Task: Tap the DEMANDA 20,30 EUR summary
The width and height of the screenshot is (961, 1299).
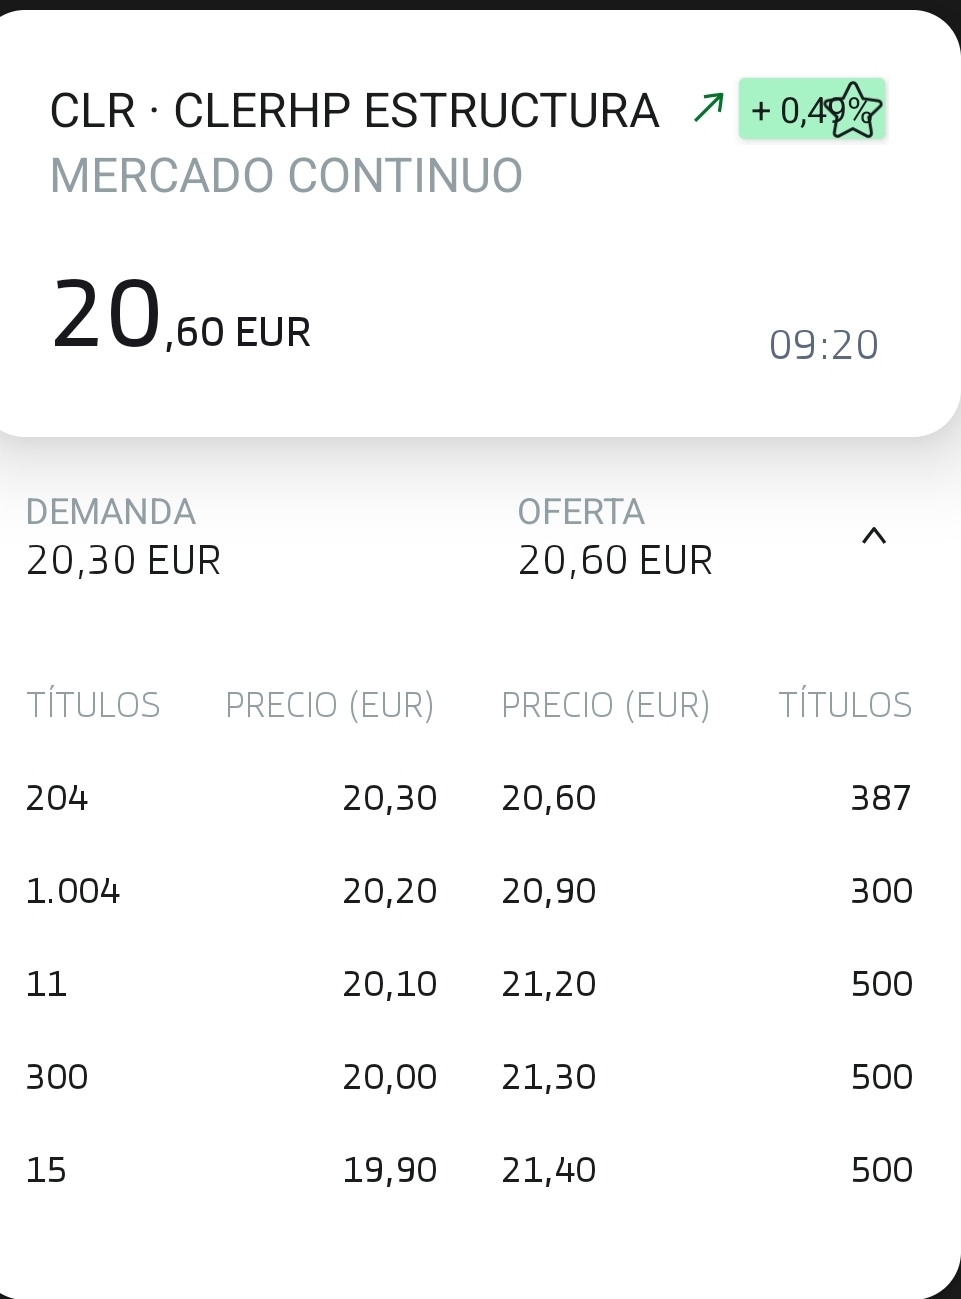Action: point(123,537)
